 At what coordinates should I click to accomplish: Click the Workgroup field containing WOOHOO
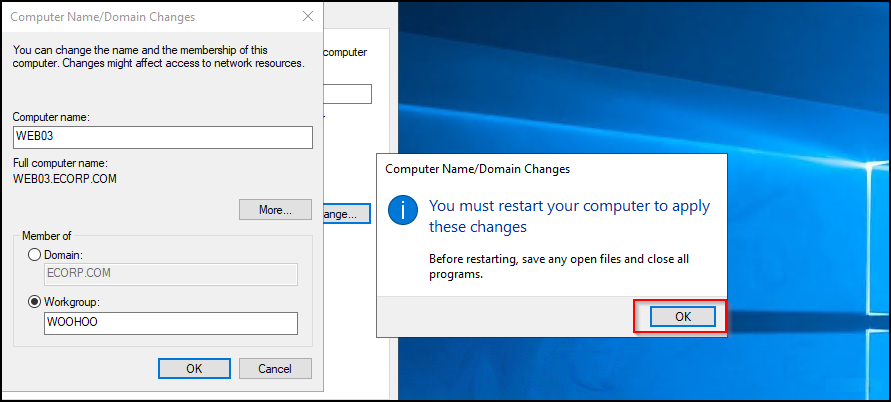click(x=171, y=323)
